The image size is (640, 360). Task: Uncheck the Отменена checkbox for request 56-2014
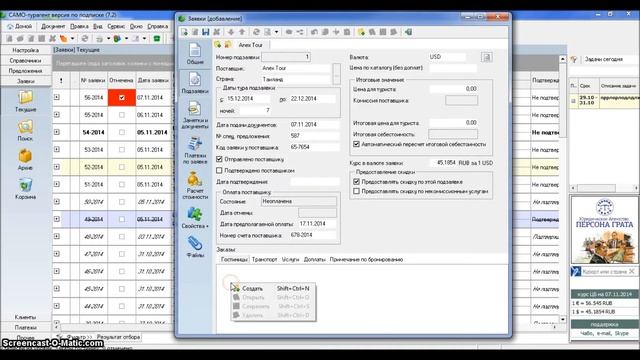click(x=122, y=98)
